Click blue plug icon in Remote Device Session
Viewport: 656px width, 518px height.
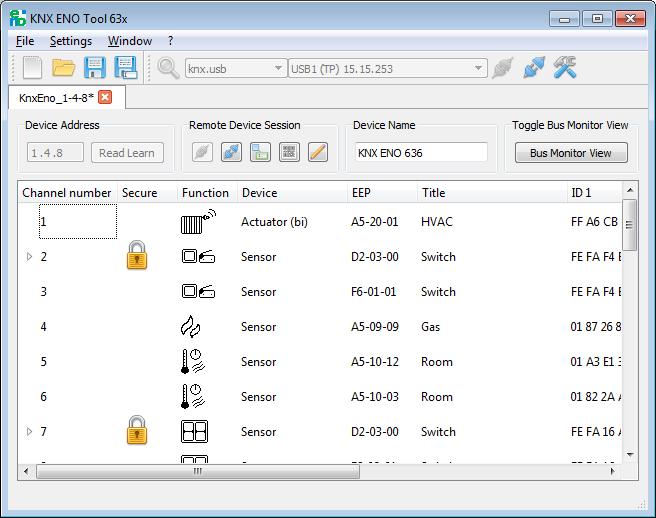(231, 152)
